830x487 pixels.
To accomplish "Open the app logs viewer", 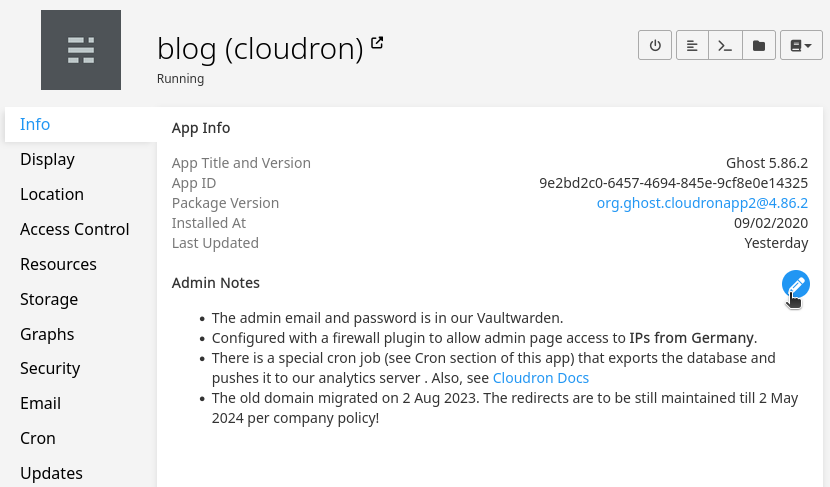I will pos(692,45).
